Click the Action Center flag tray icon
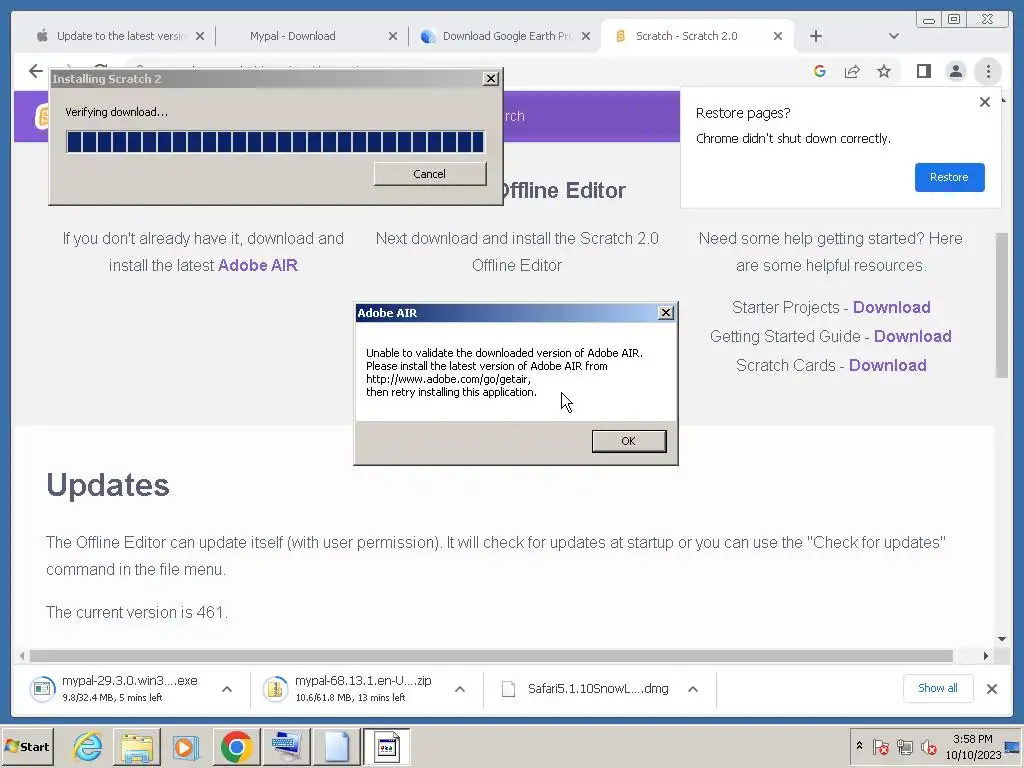This screenshot has height=768, width=1024. [880, 746]
